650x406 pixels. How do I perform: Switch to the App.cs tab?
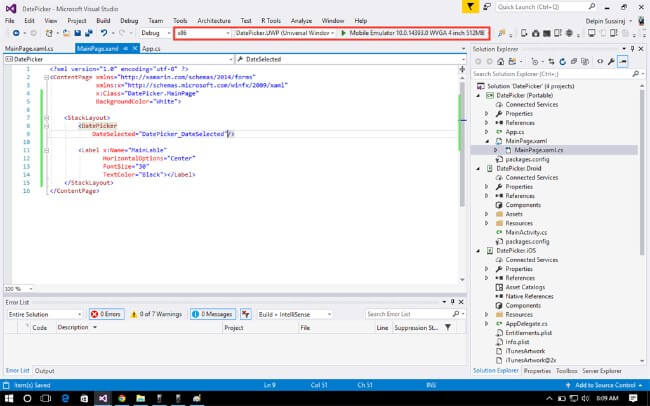pyautogui.click(x=151, y=47)
